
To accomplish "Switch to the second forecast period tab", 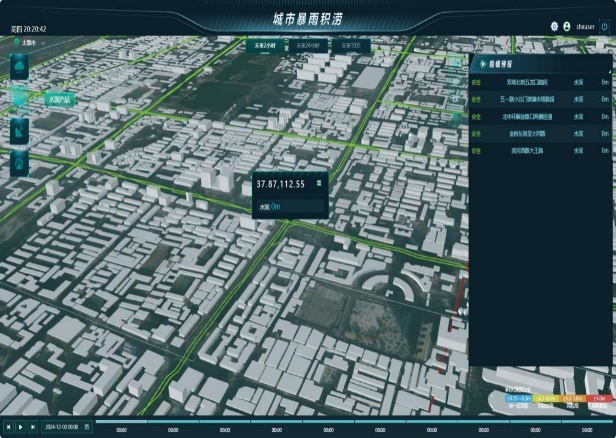I will (x=308, y=46).
